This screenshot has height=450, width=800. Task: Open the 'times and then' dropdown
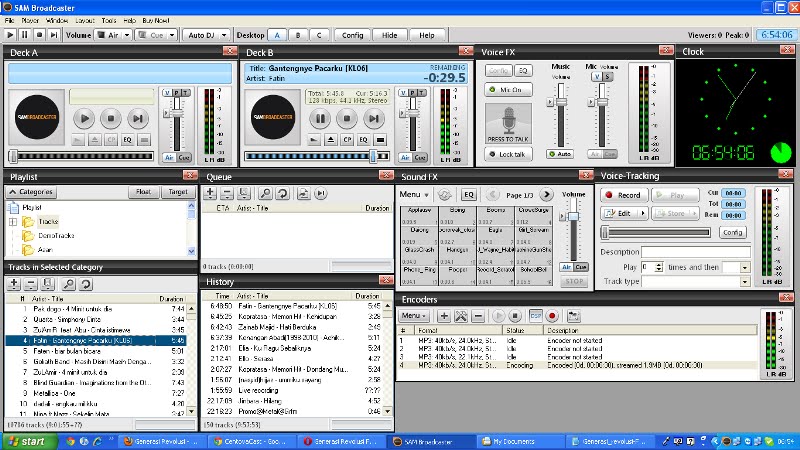[x=745, y=267]
